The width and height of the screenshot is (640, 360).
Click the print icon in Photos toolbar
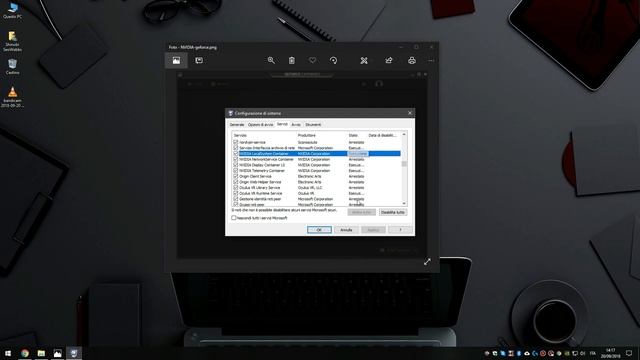(412, 60)
